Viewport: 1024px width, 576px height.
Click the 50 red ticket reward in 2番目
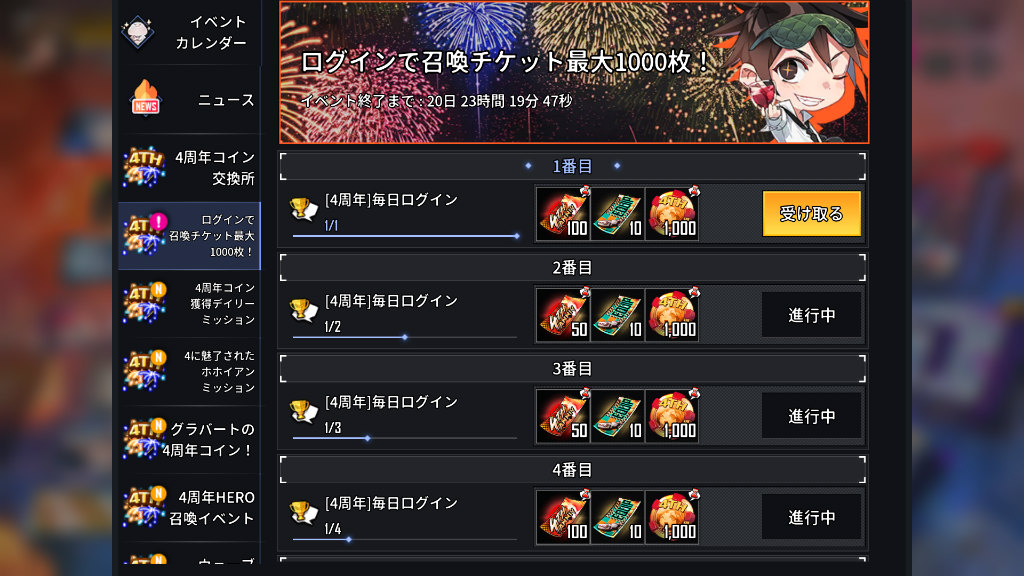[x=563, y=315]
